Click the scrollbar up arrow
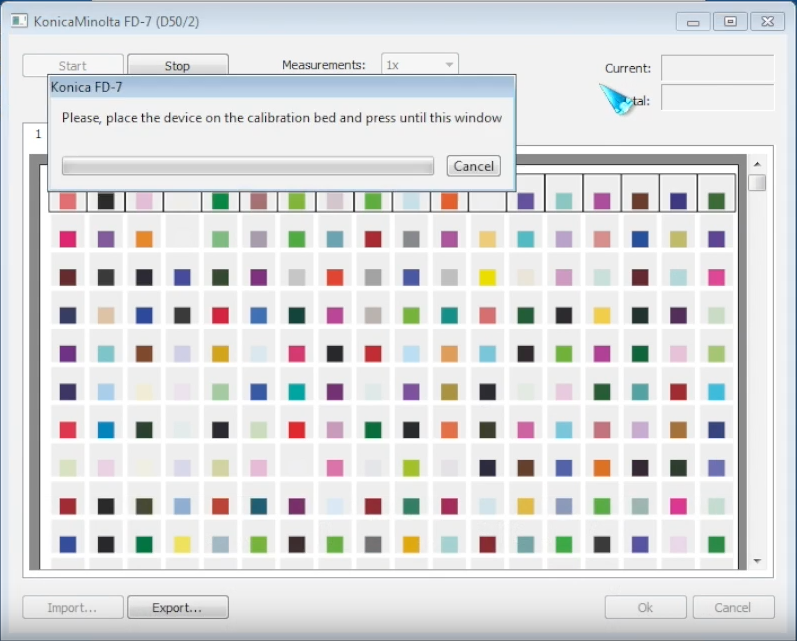Image resolution: width=797 pixels, height=641 pixels. click(x=757, y=164)
